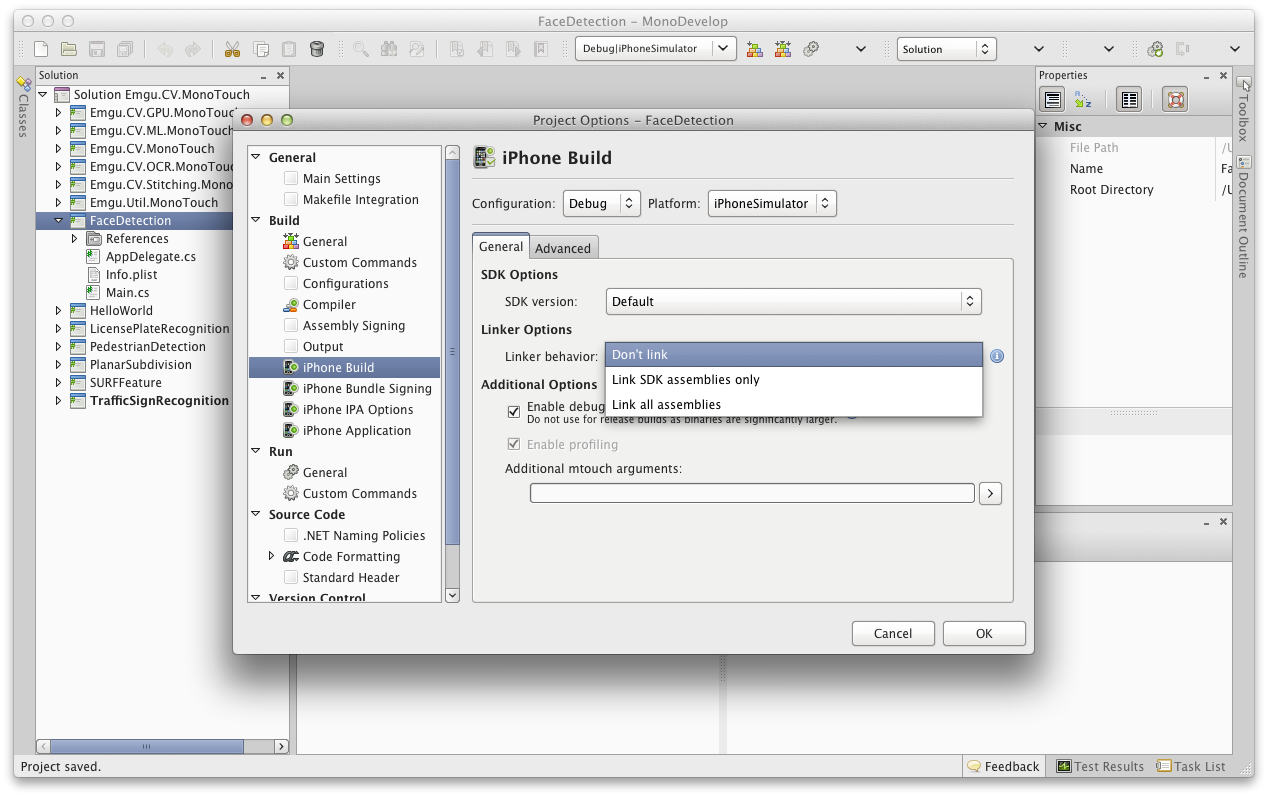Expand the References folder under FaceDetection
This screenshot has height=797, width=1268.
(75, 238)
